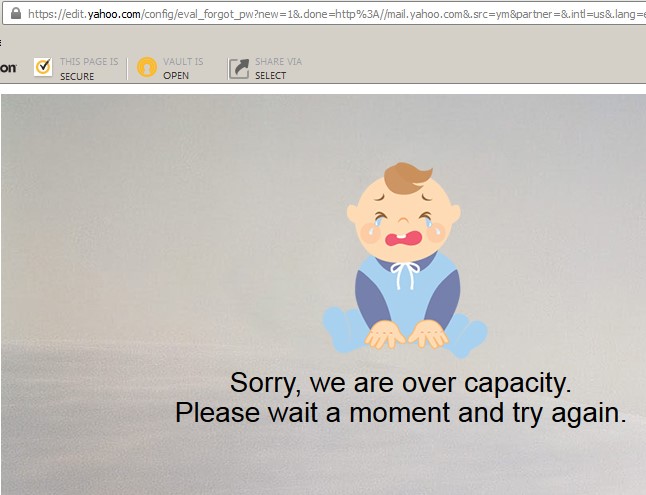Click the baby's blue outfit with bow
The width and height of the screenshot is (646, 495).
[x=407, y=295]
